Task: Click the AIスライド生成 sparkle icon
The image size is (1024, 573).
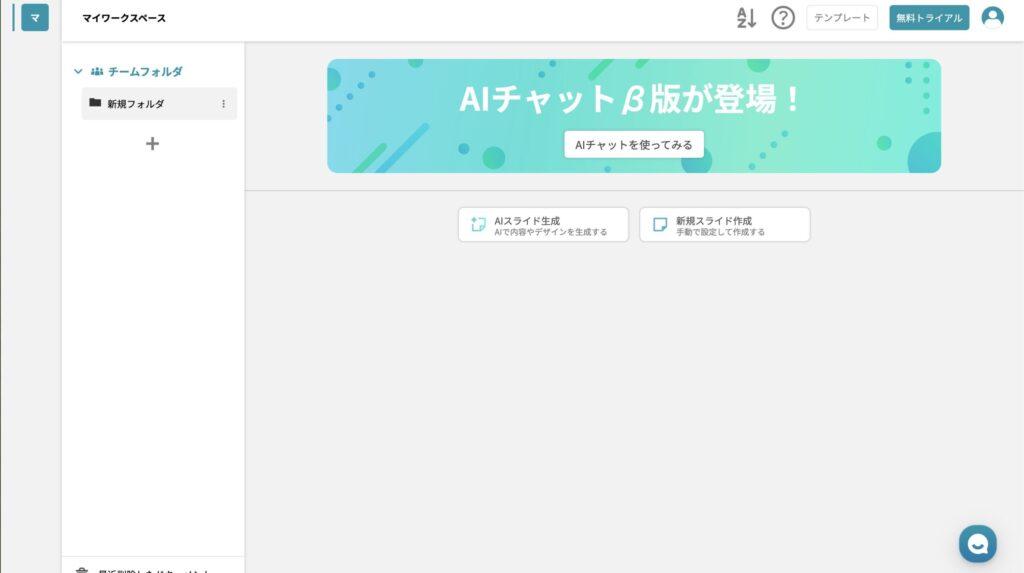Action: (x=478, y=225)
